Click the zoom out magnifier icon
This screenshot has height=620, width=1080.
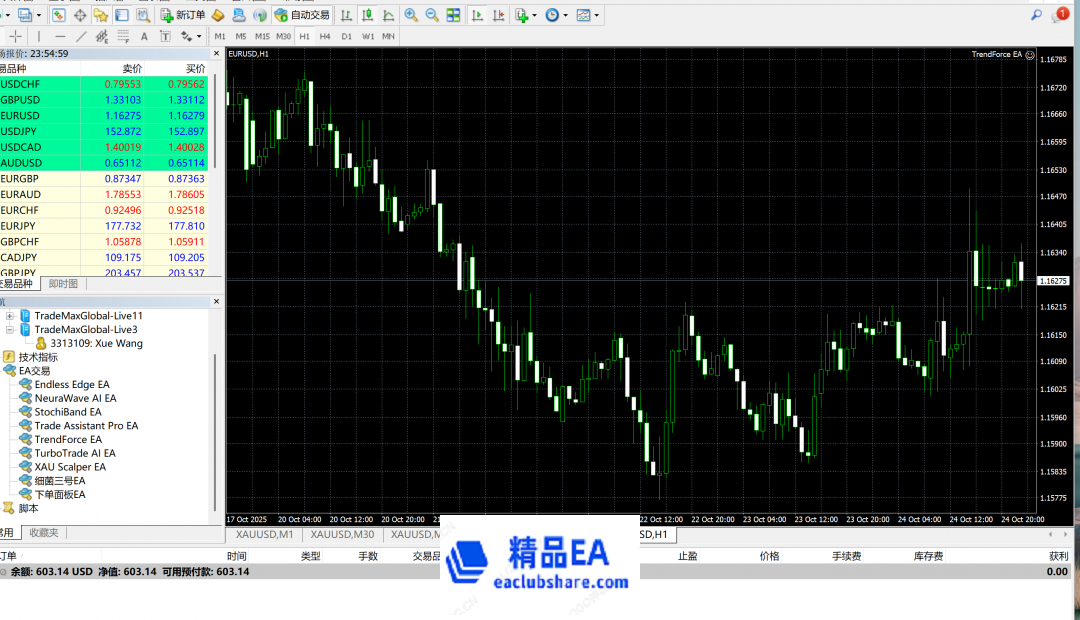(x=432, y=15)
